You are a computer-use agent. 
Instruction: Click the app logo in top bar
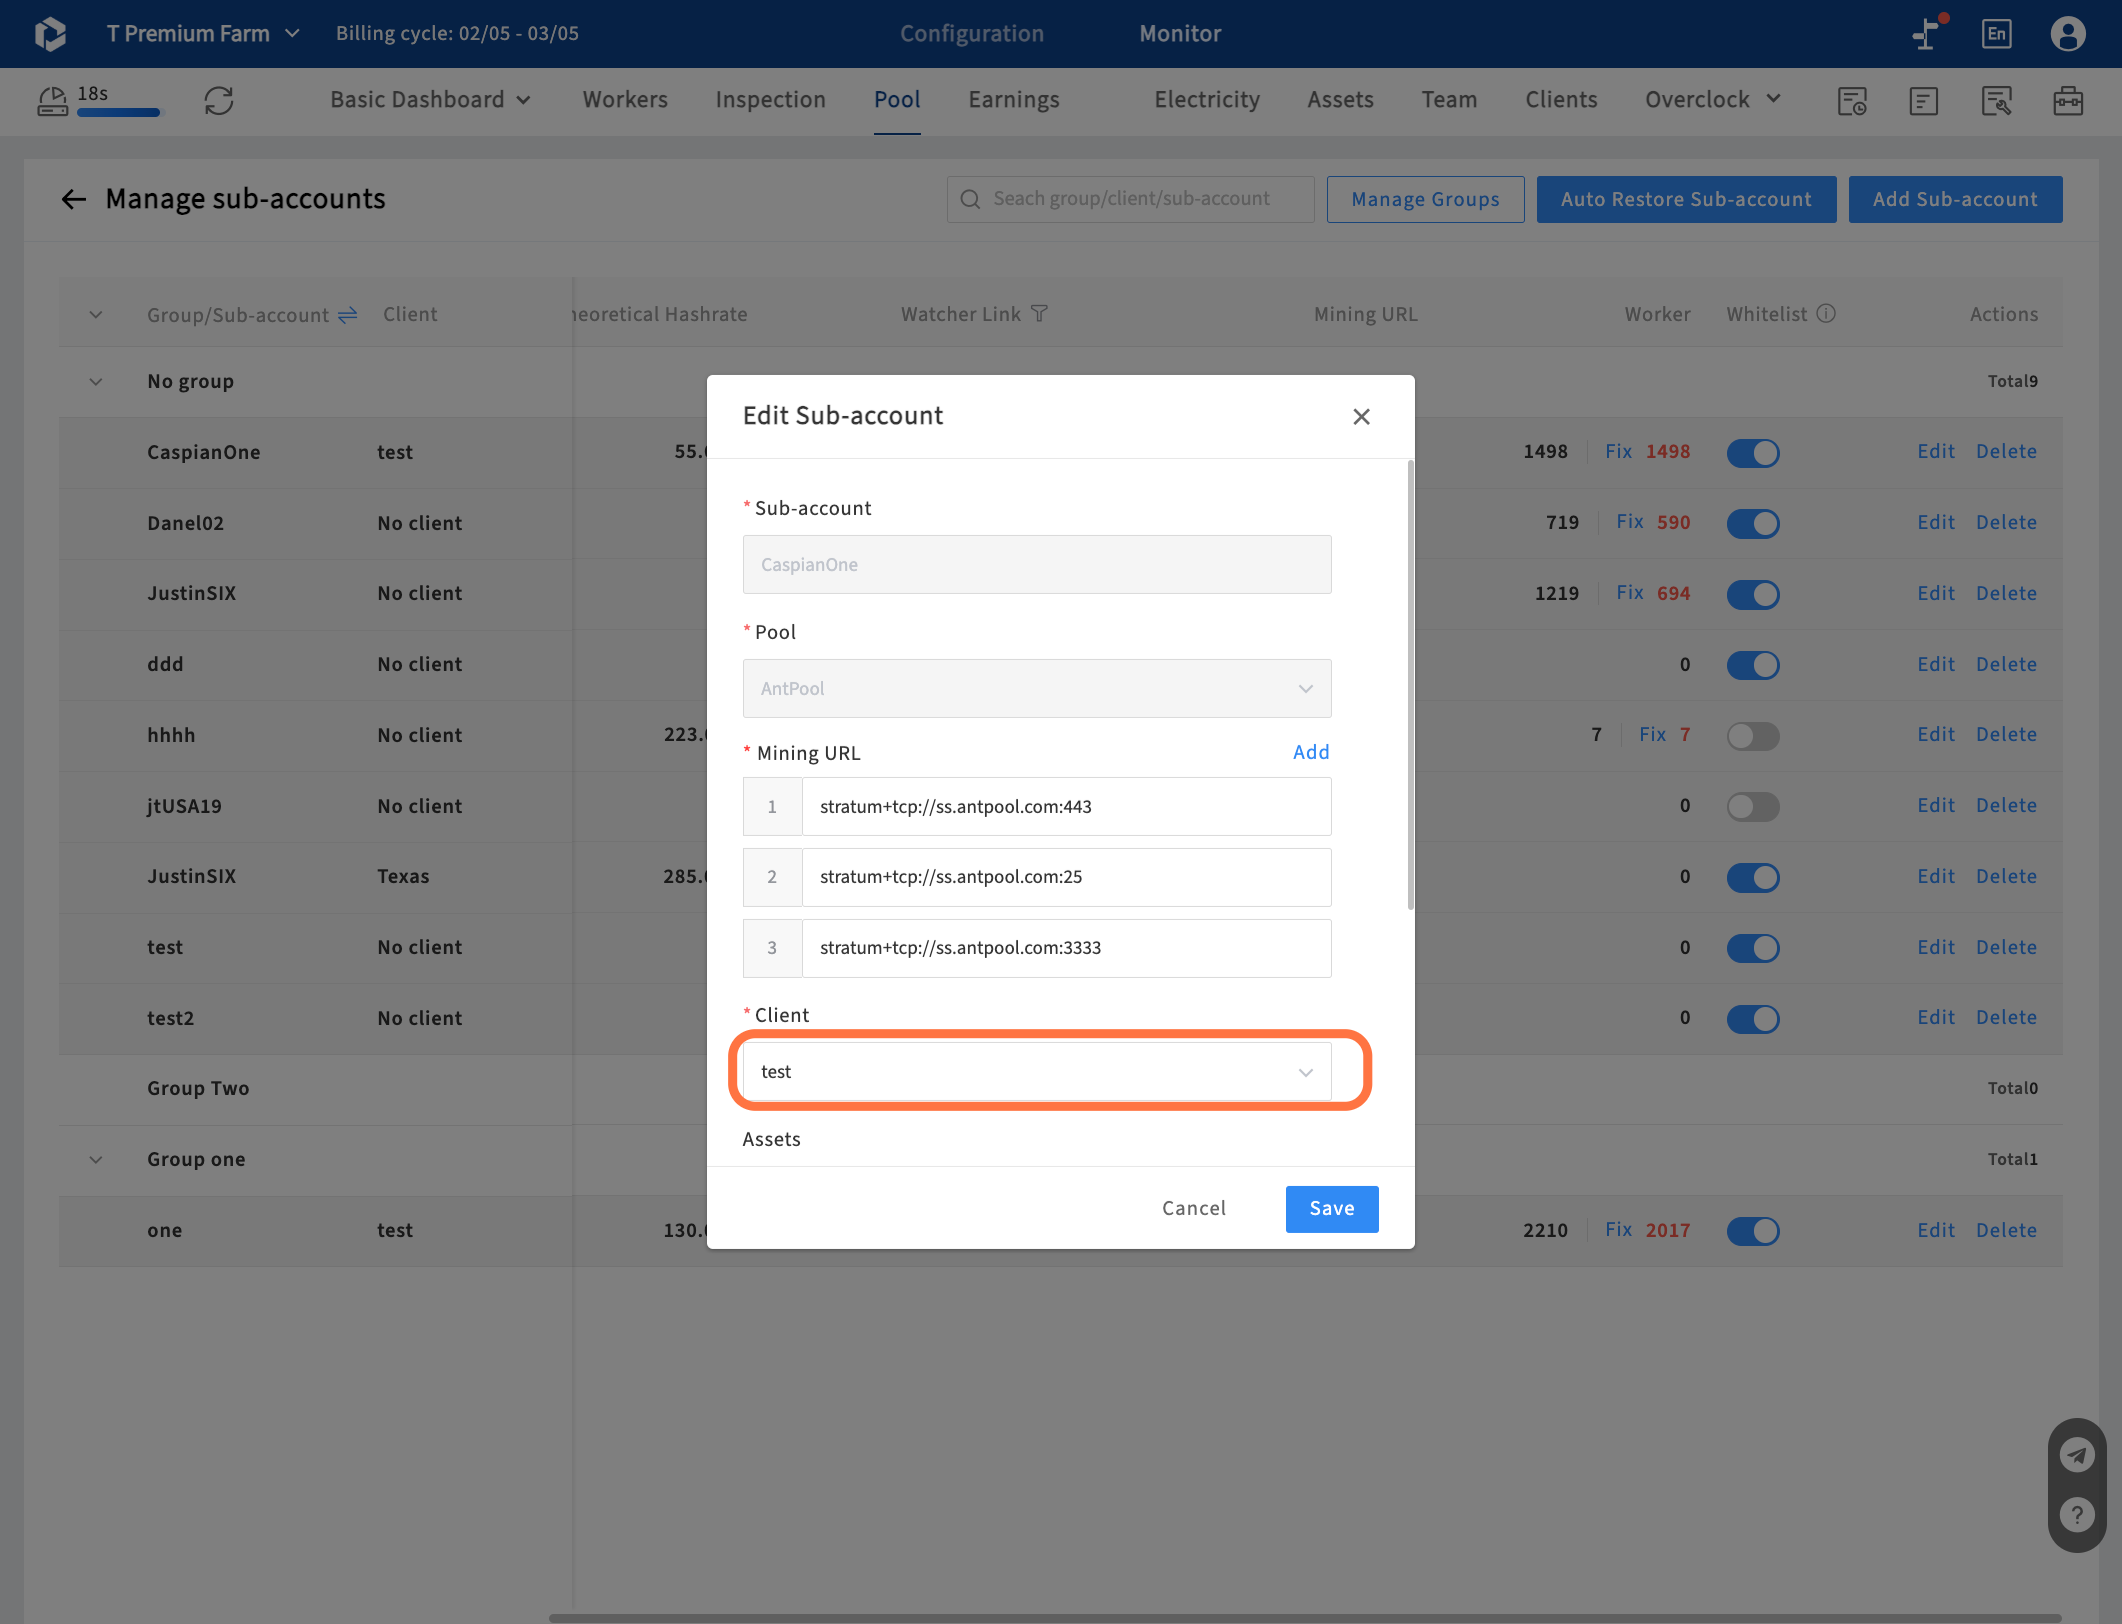[x=50, y=34]
